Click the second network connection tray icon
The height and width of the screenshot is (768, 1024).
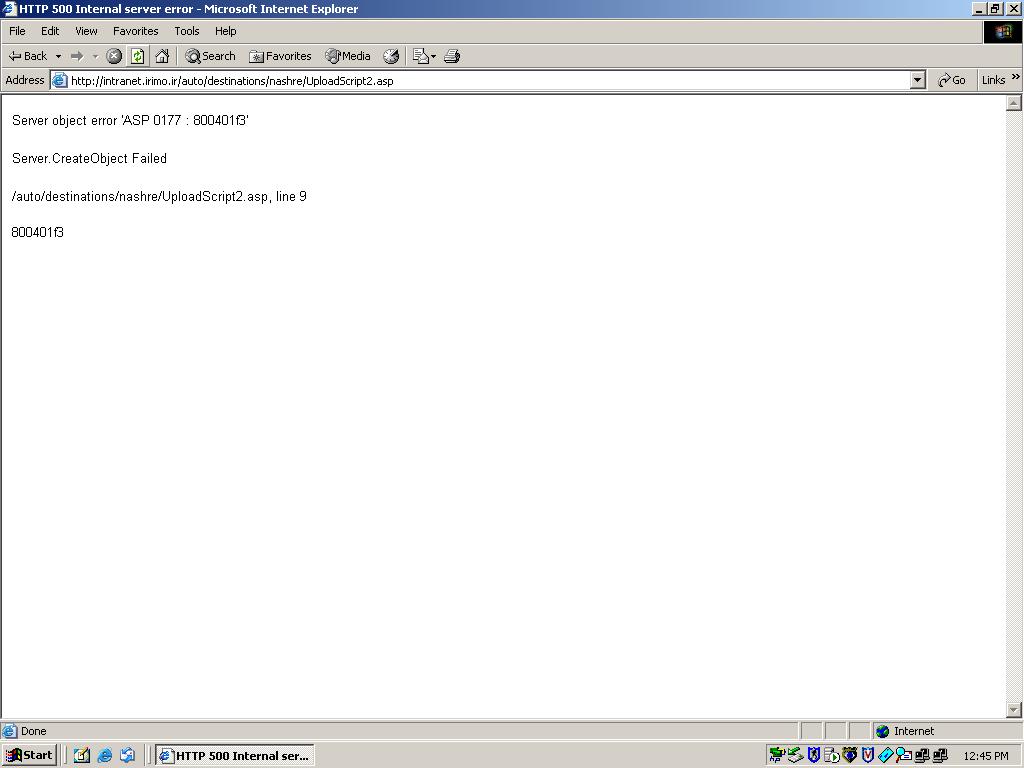click(940, 756)
